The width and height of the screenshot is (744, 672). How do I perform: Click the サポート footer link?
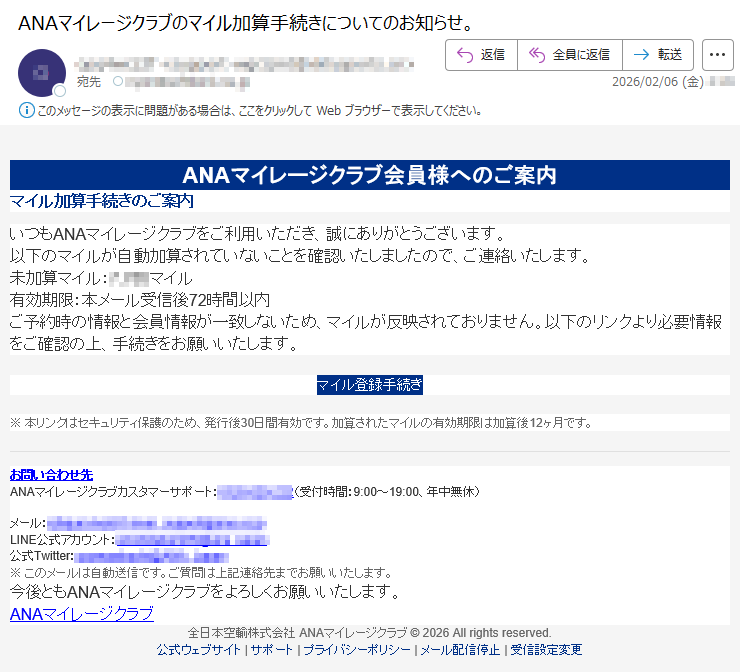(x=272, y=649)
